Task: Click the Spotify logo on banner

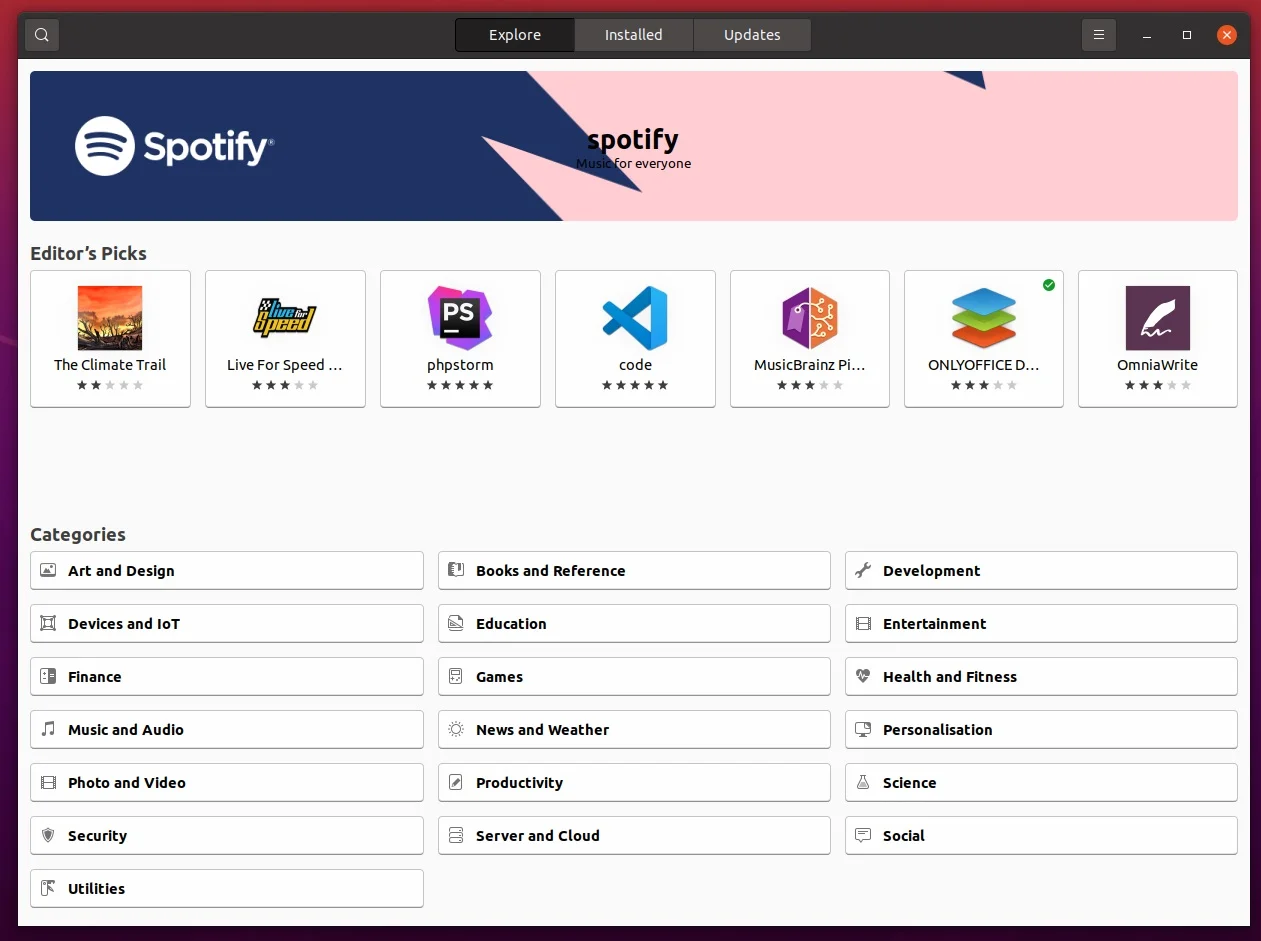Action: 174,146
